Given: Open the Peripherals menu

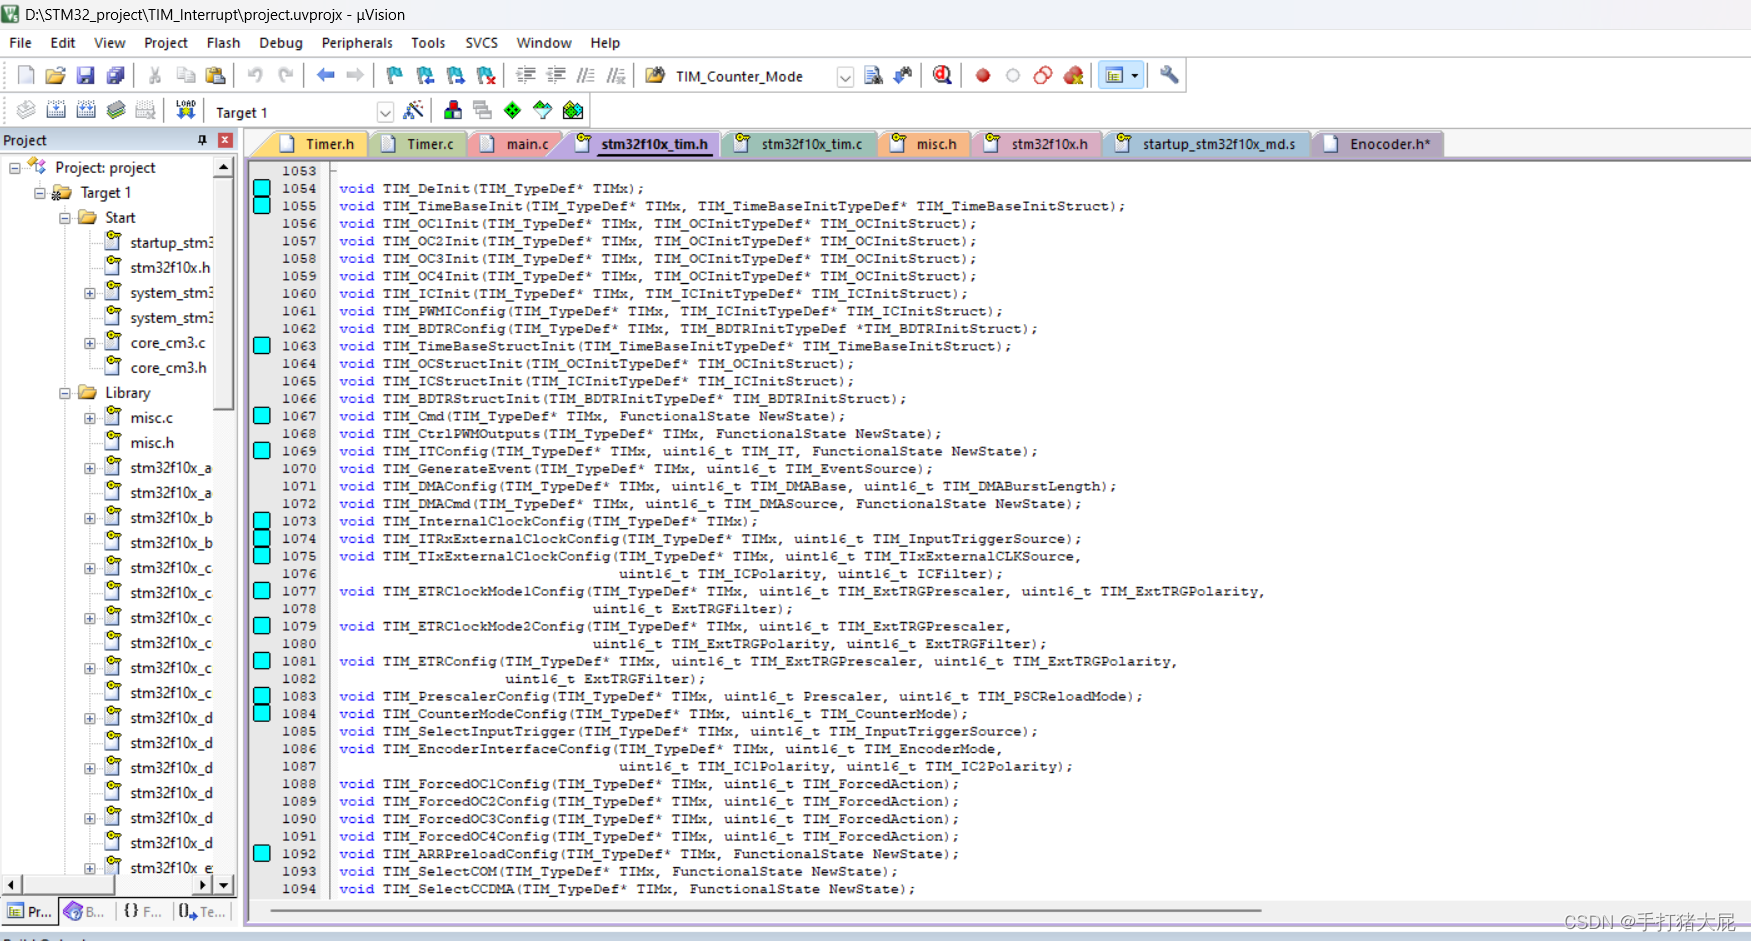Looking at the screenshot, I should pos(357,43).
